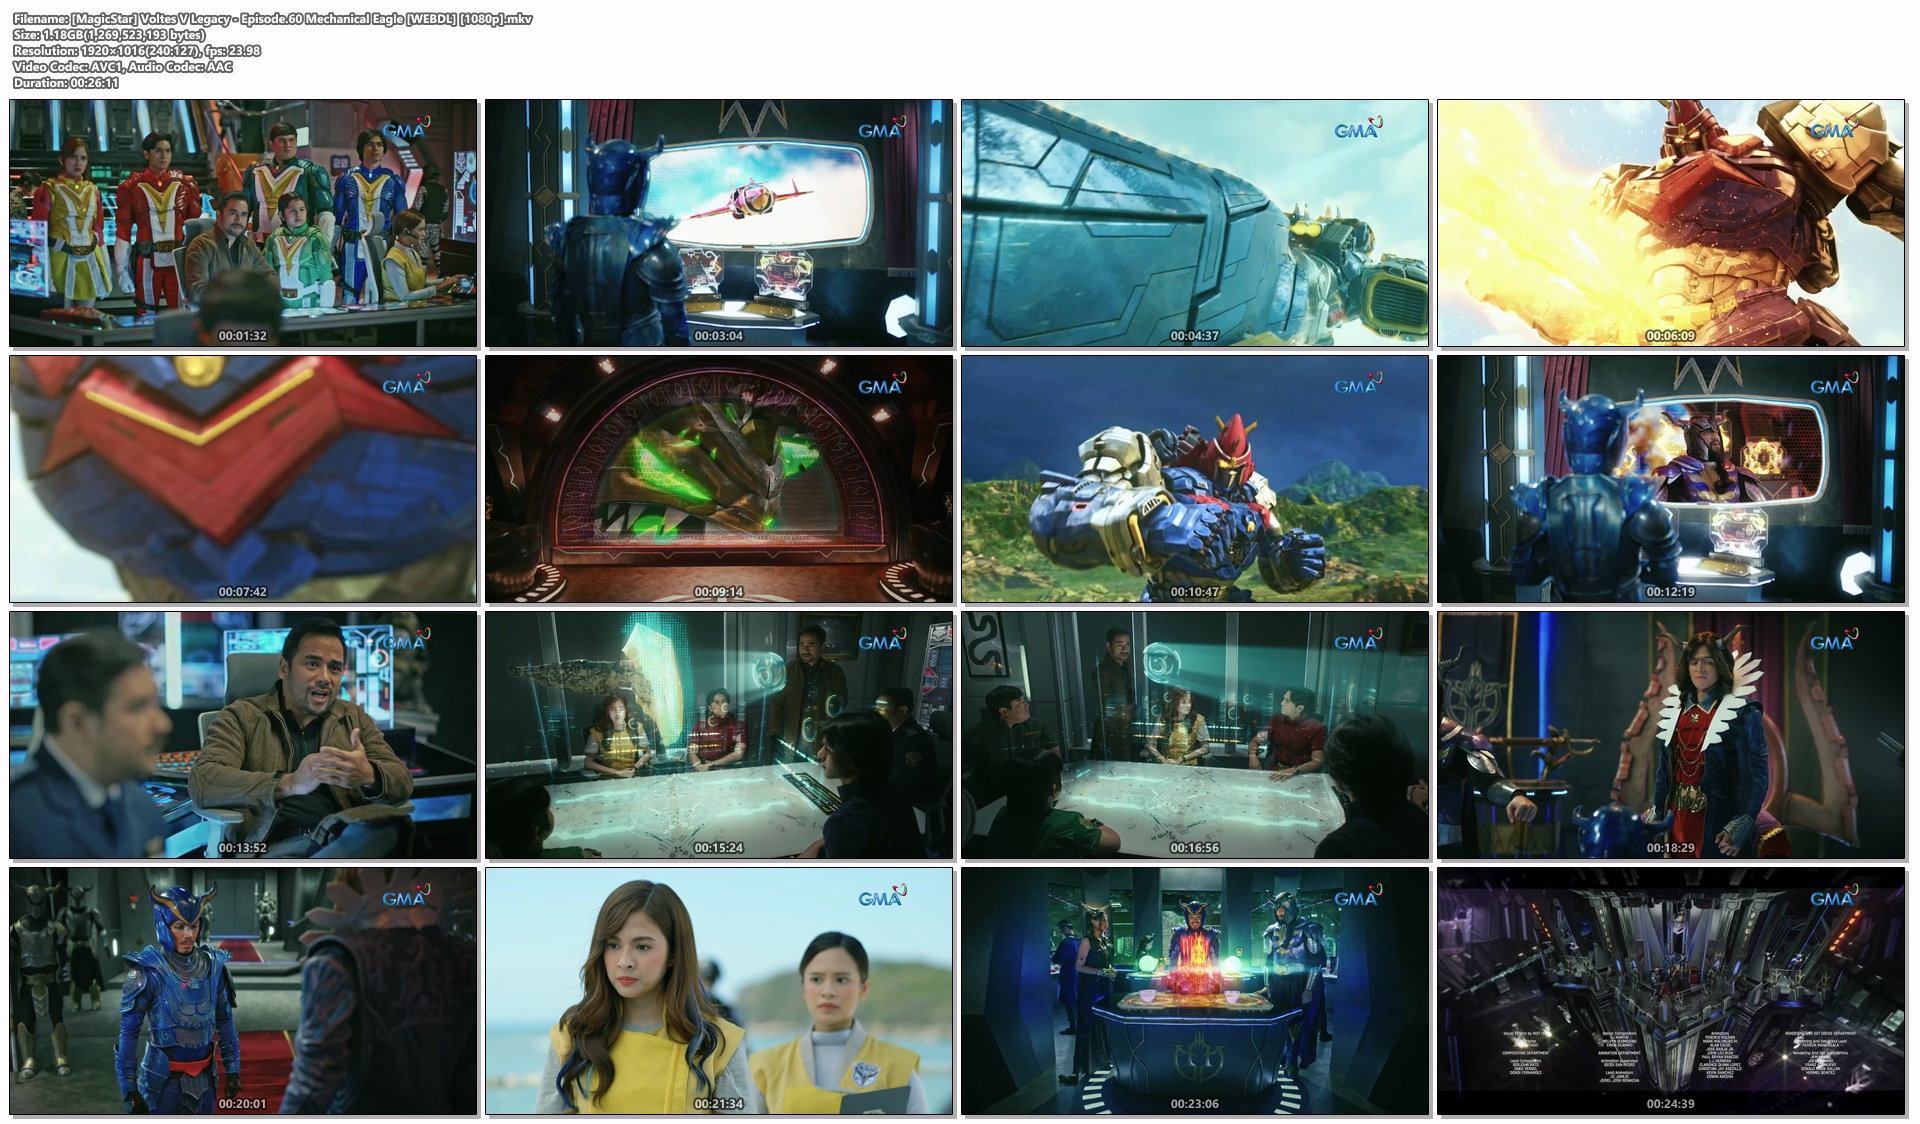Click the thumbnail at timestamp 00:01:32
Viewport: 1920px width, 1124px height.
pos(243,222)
